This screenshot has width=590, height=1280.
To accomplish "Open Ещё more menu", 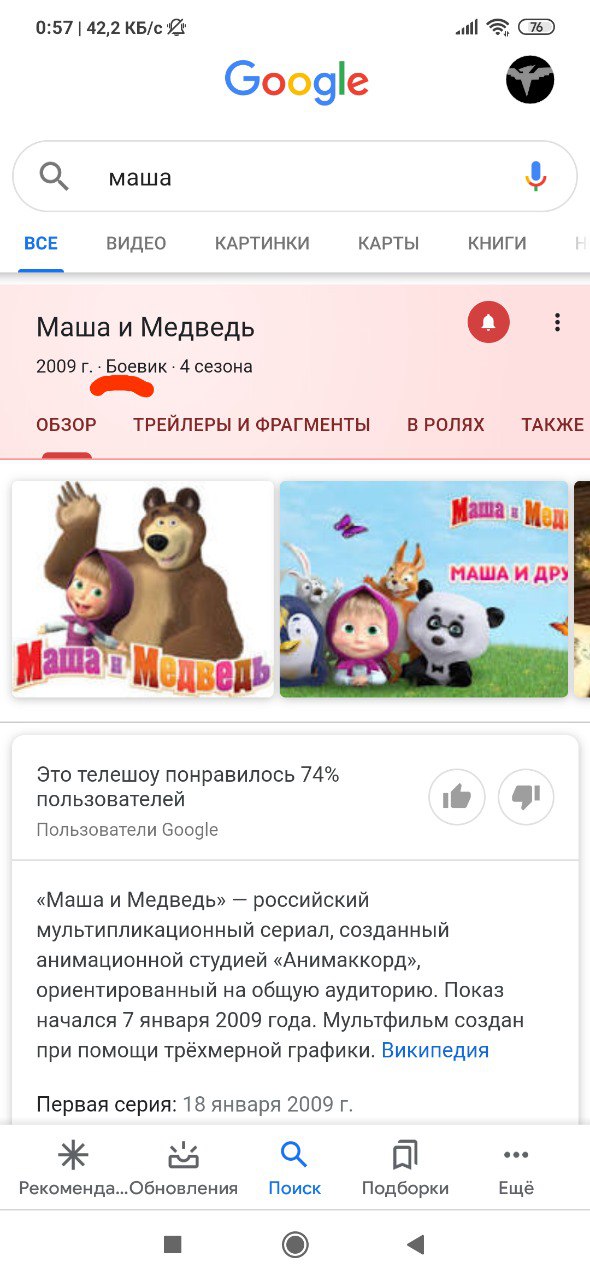I will 516,1169.
